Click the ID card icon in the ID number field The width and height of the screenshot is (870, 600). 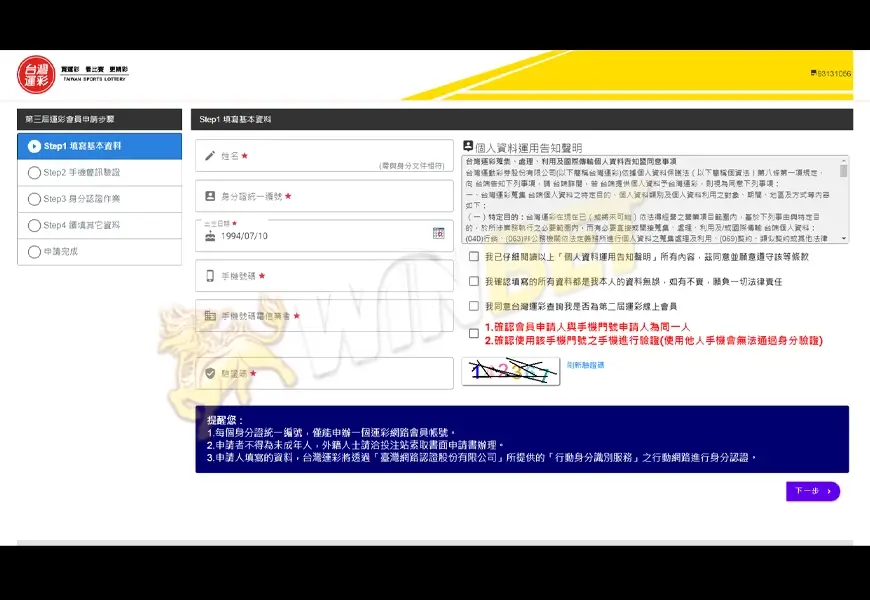(210, 196)
